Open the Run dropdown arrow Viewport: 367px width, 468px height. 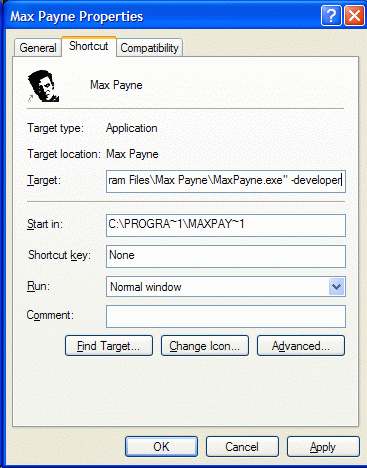336,287
